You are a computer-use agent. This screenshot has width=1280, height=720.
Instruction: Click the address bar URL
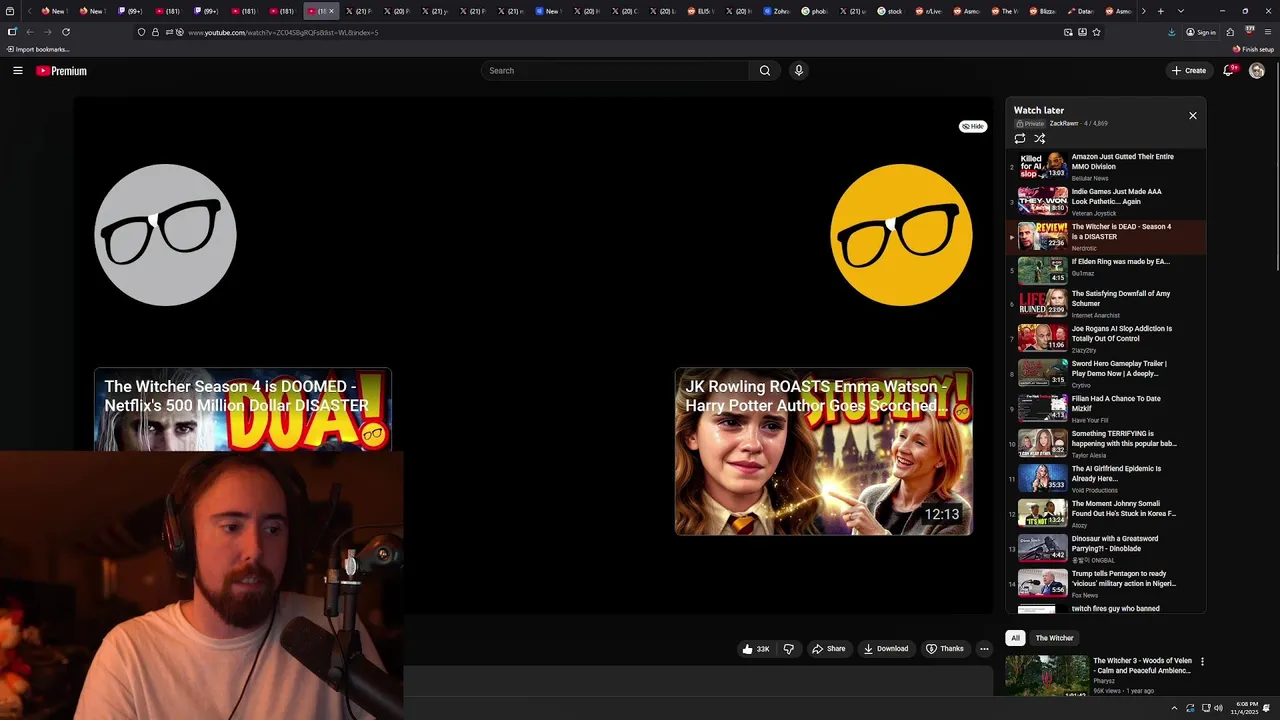click(x=283, y=32)
